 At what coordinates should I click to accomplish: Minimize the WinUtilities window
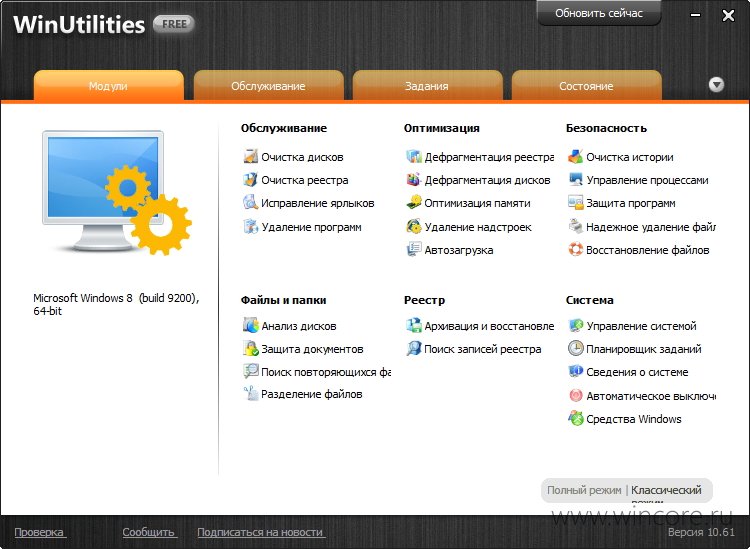pyautogui.click(x=696, y=15)
